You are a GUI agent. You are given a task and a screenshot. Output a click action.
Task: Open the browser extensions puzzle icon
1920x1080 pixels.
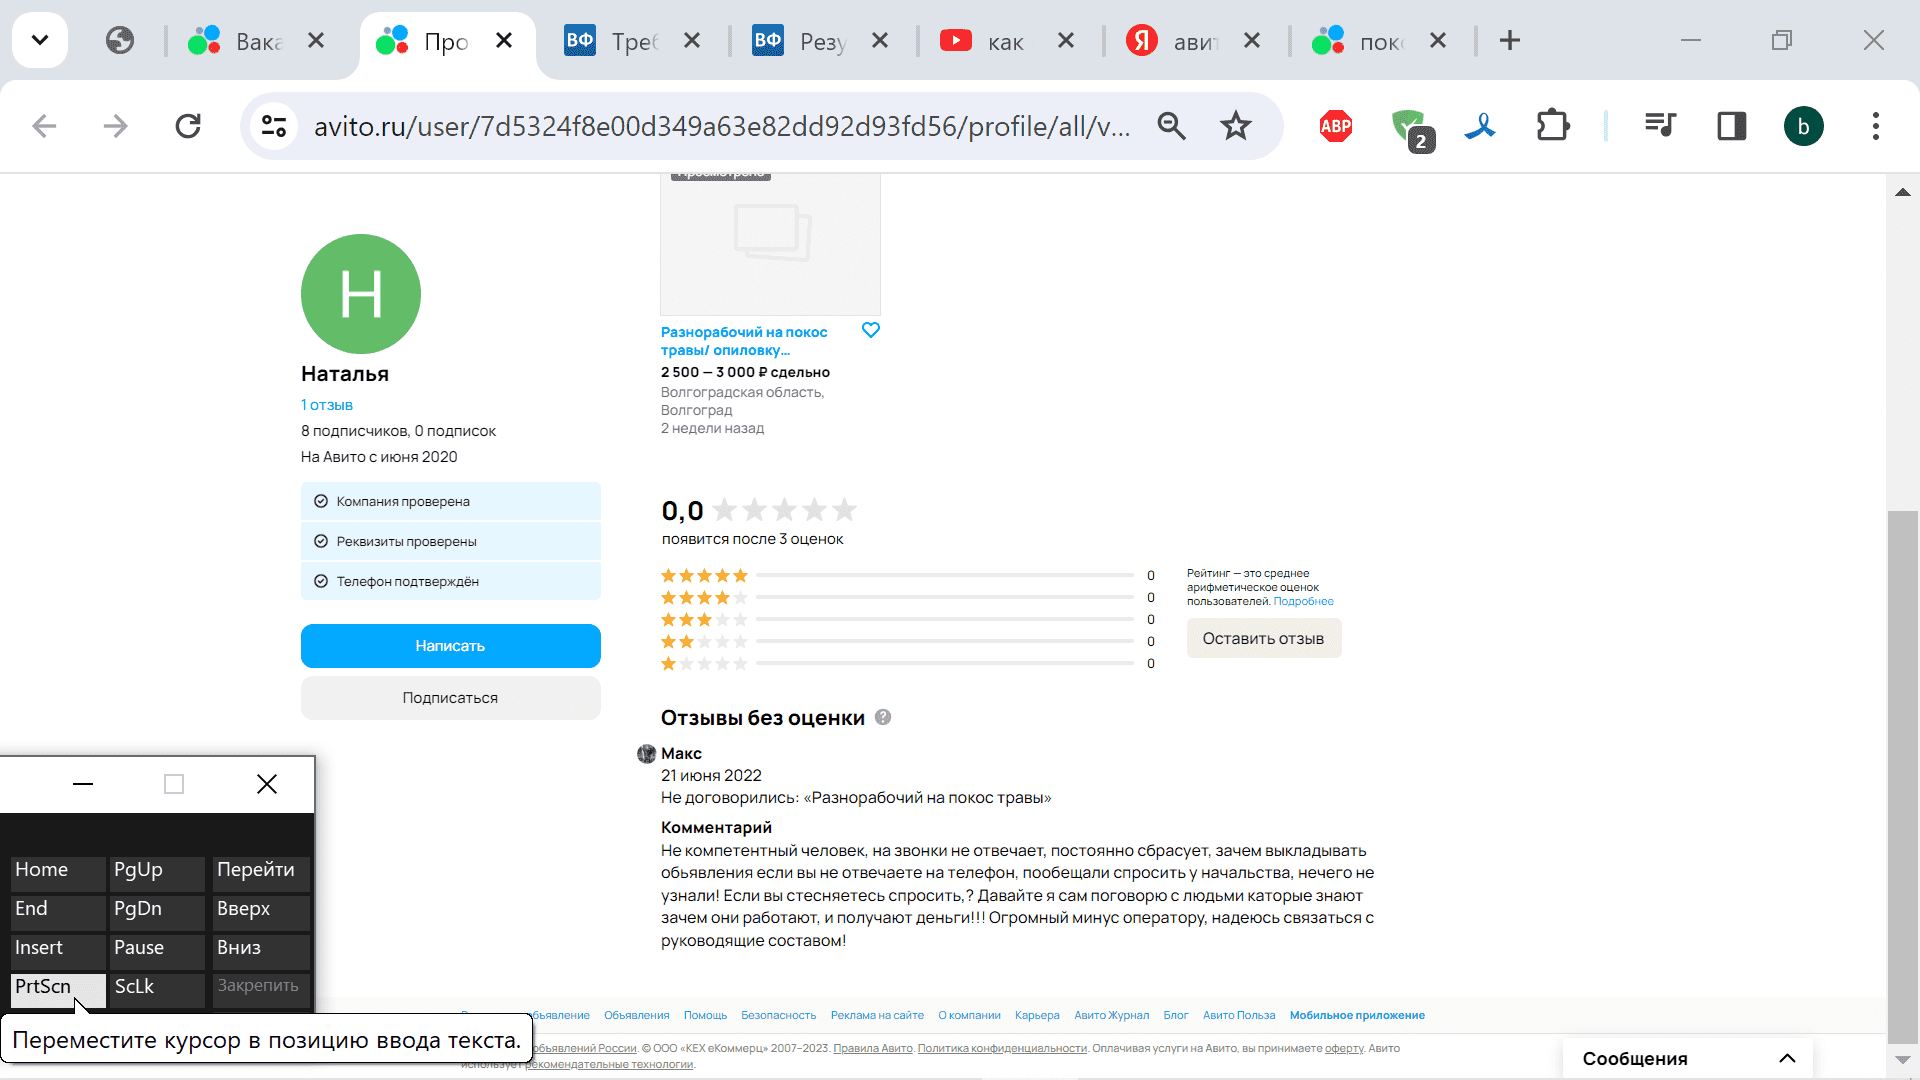click(x=1552, y=126)
